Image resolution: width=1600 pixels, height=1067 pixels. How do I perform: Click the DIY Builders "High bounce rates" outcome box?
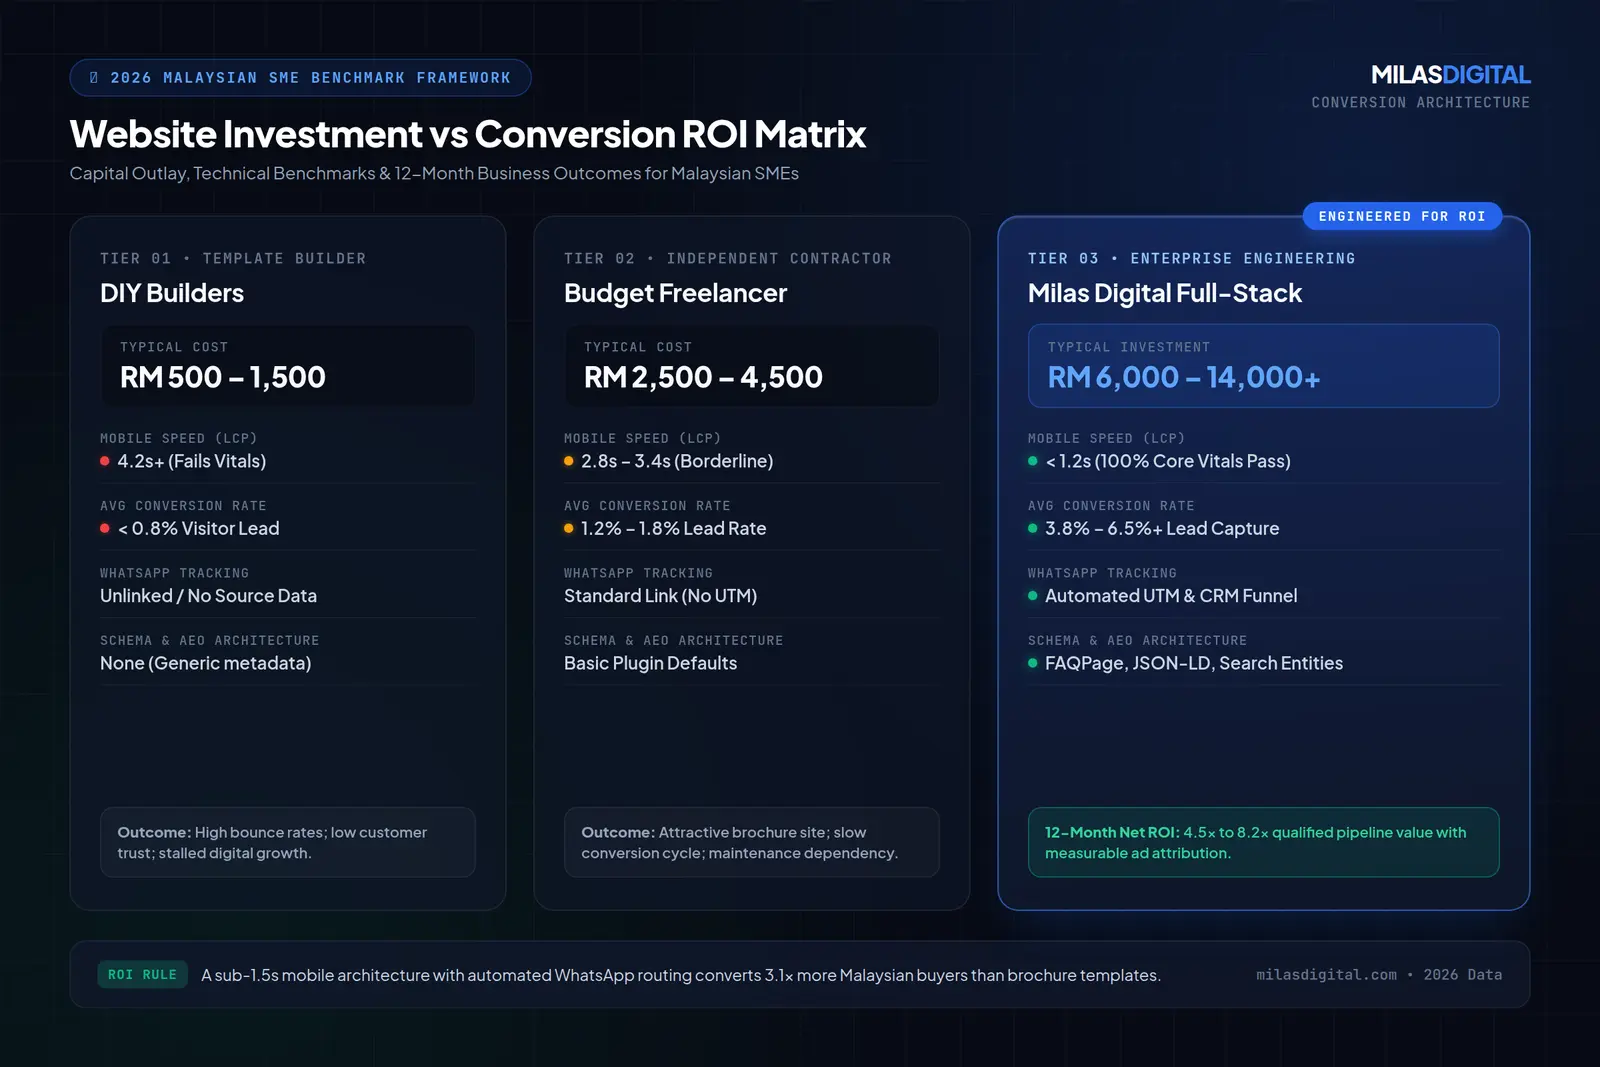click(x=288, y=842)
